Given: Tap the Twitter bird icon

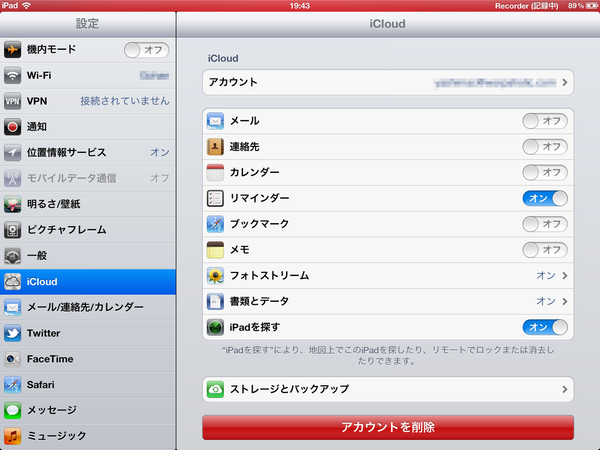Looking at the screenshot, I should pos(12,333).
